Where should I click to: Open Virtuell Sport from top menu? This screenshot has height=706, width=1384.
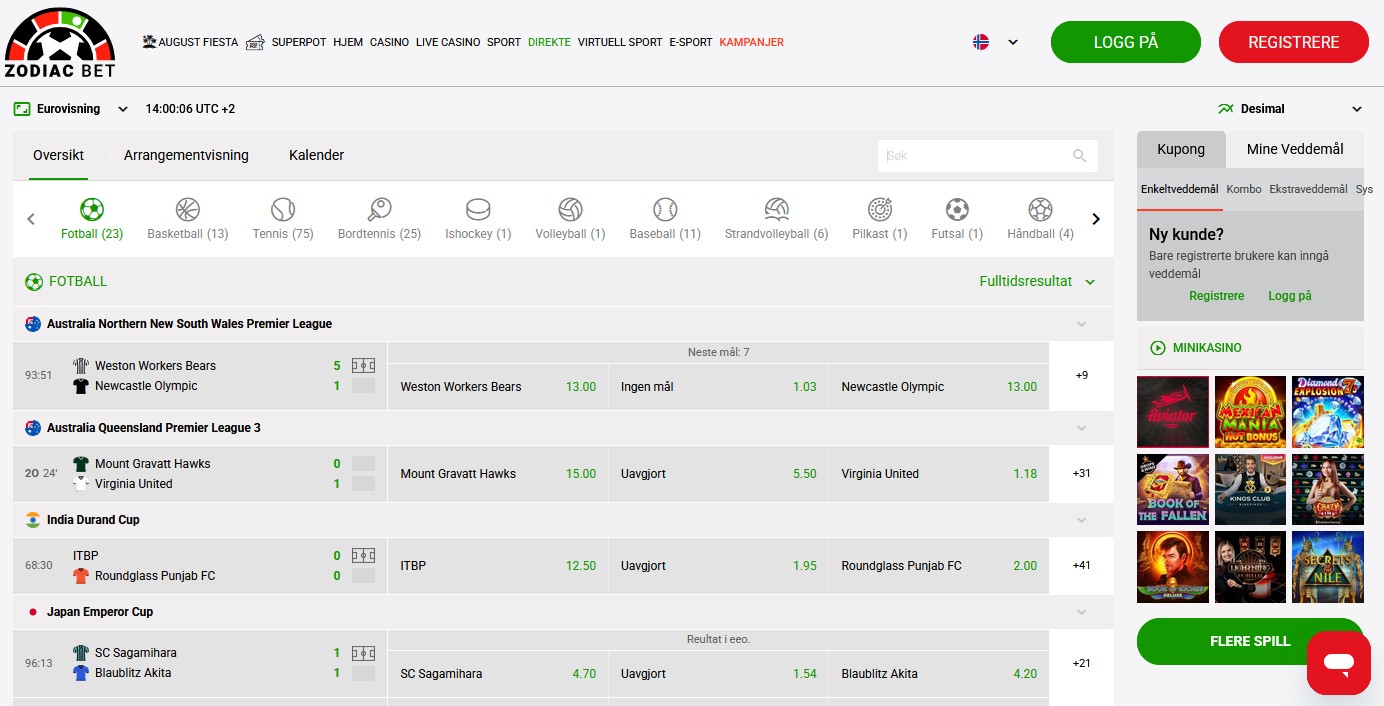pyautogui.click(x=620, y=42)
